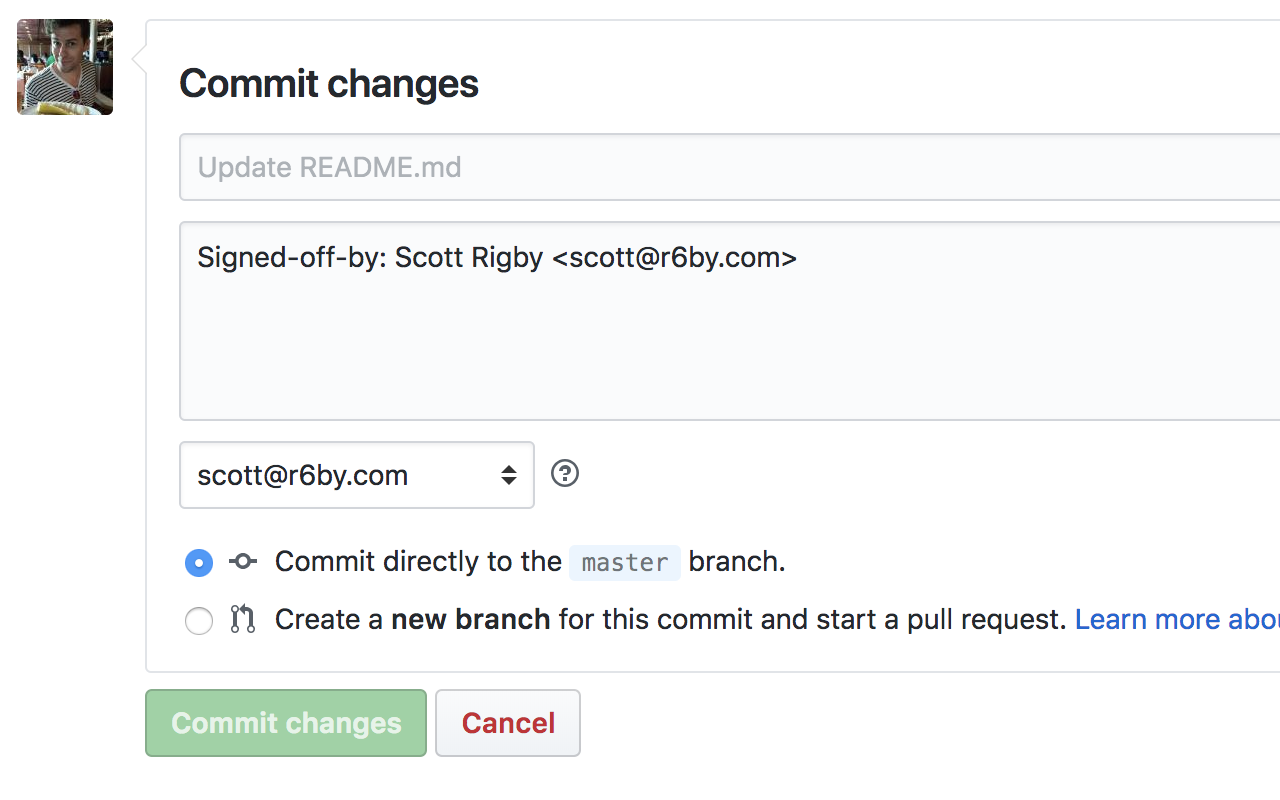Viewport: 1280px width, 800px height.
Task: Click the commit-to-branch icon beside the master option
Action: [242, 561]
